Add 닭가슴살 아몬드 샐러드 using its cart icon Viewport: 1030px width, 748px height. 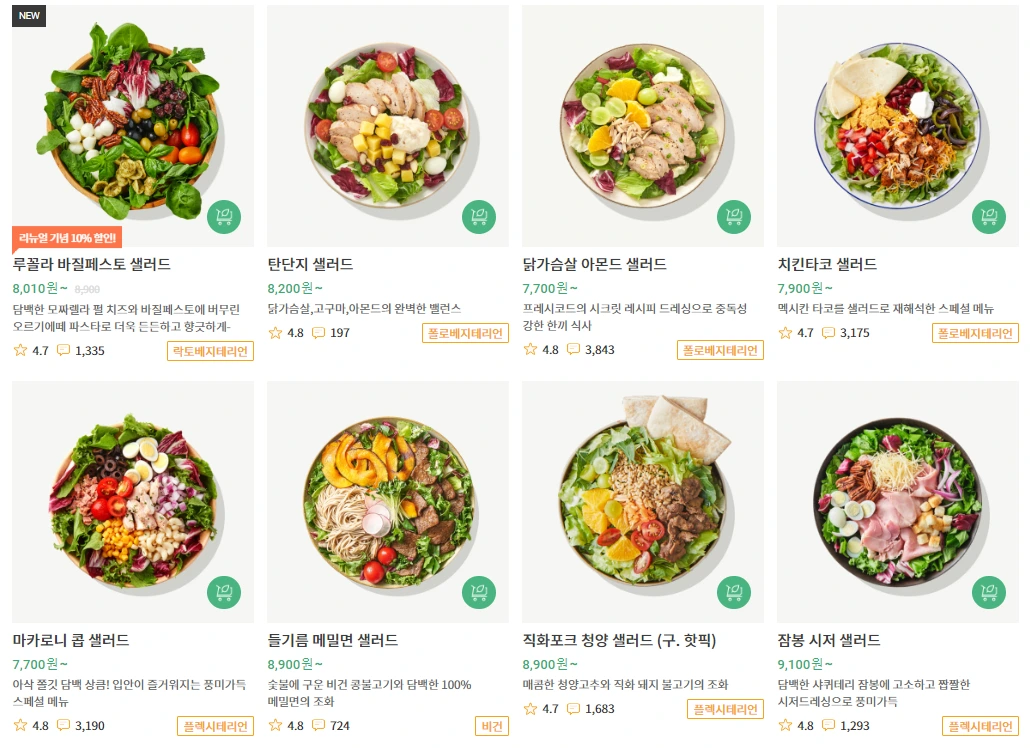pos(734,217)
